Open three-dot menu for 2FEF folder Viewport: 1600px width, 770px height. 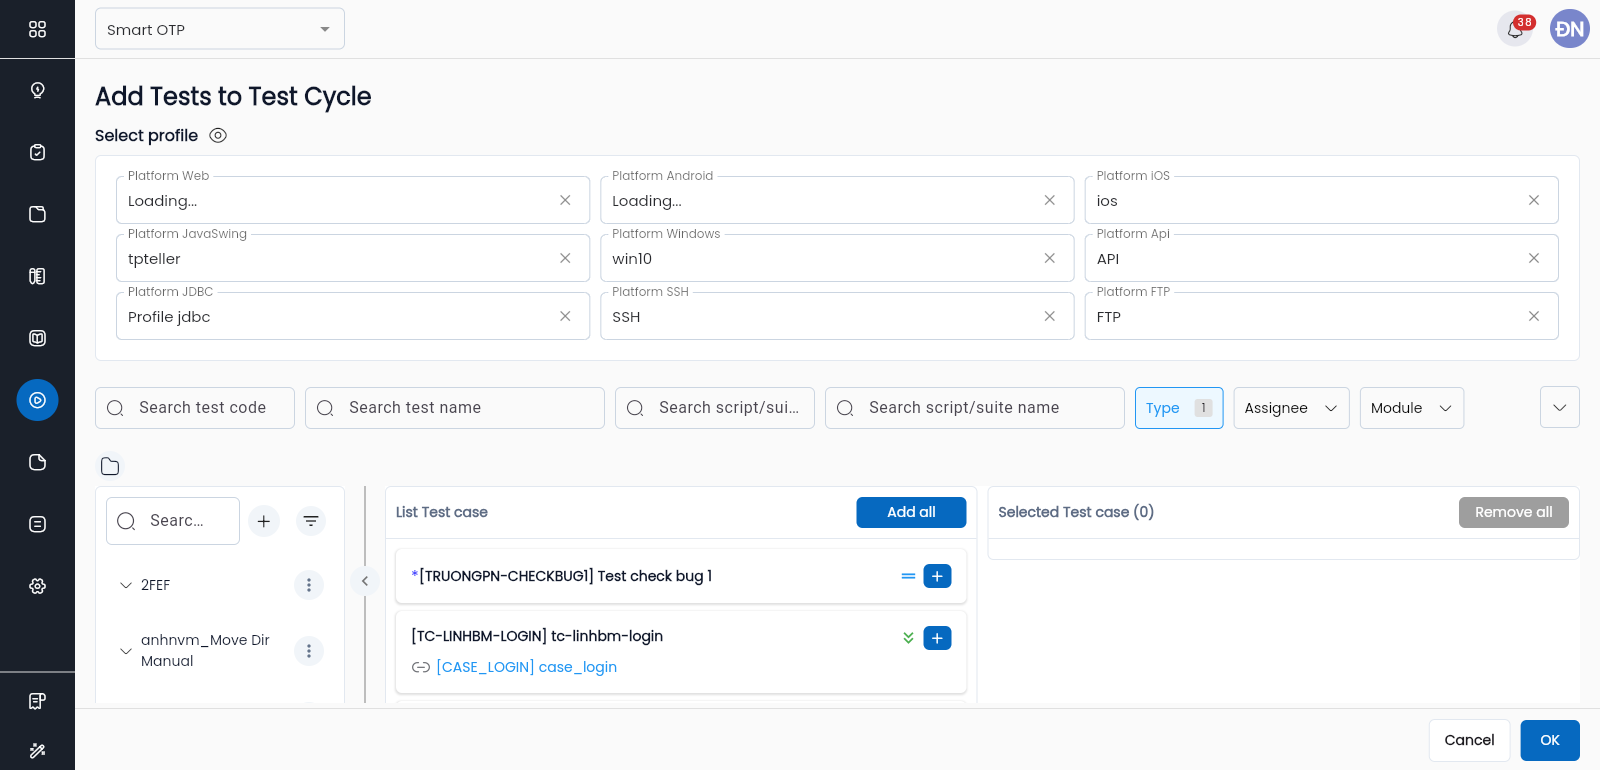point(309,585)
